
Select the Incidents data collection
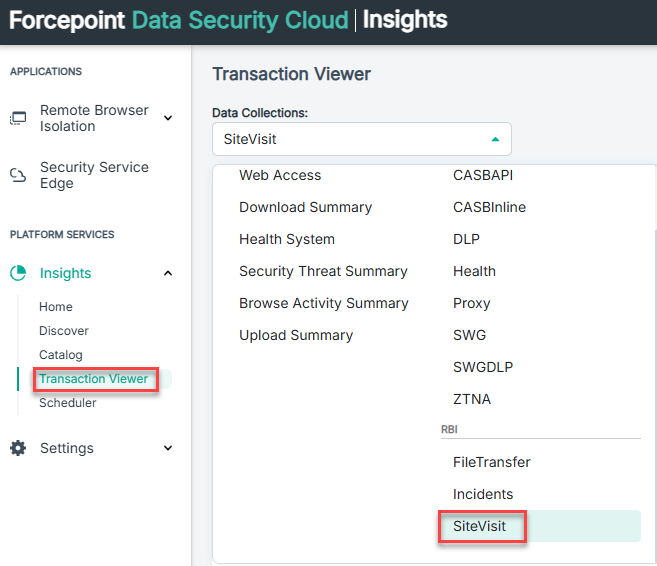point(483,494)
